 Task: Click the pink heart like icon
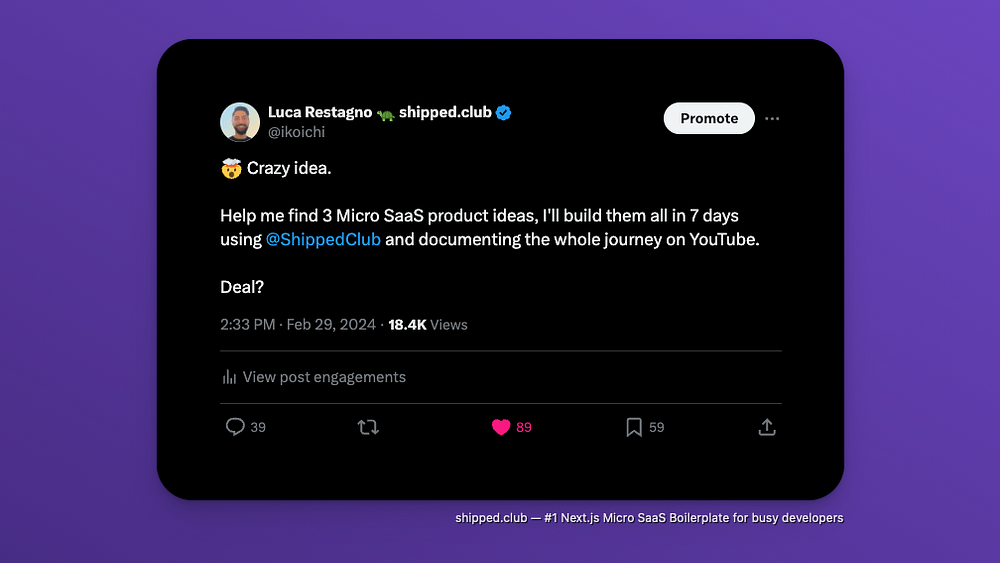(x=501, y=427)
